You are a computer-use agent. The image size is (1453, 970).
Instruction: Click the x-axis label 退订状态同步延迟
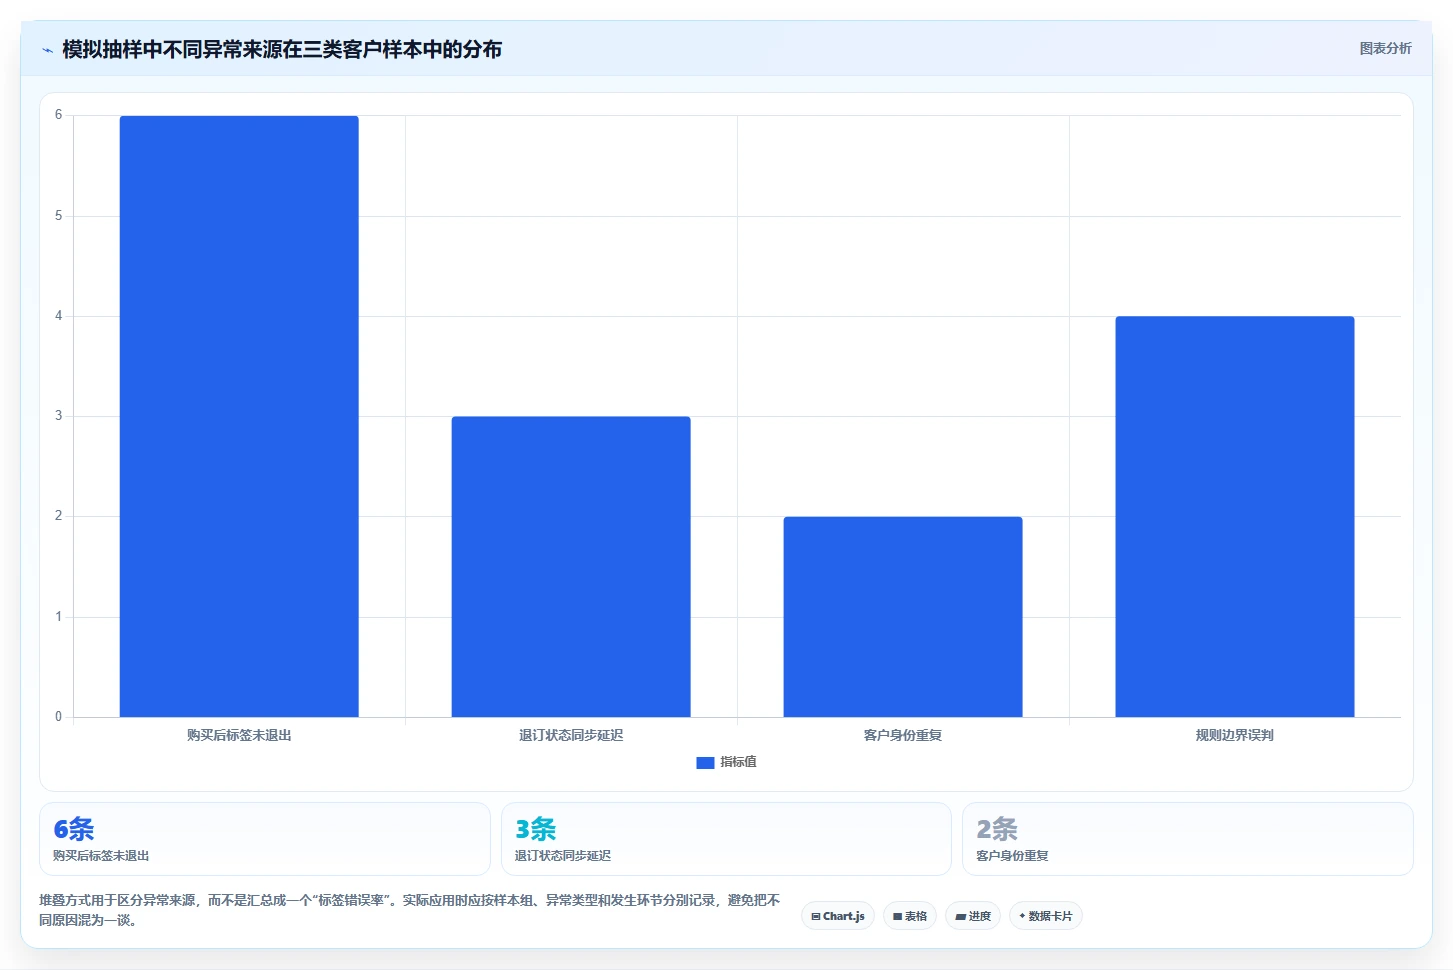[x=571, y=735]
